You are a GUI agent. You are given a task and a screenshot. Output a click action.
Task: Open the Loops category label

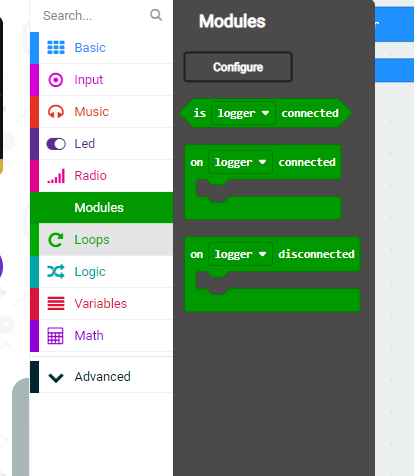[x=92, y=240]
